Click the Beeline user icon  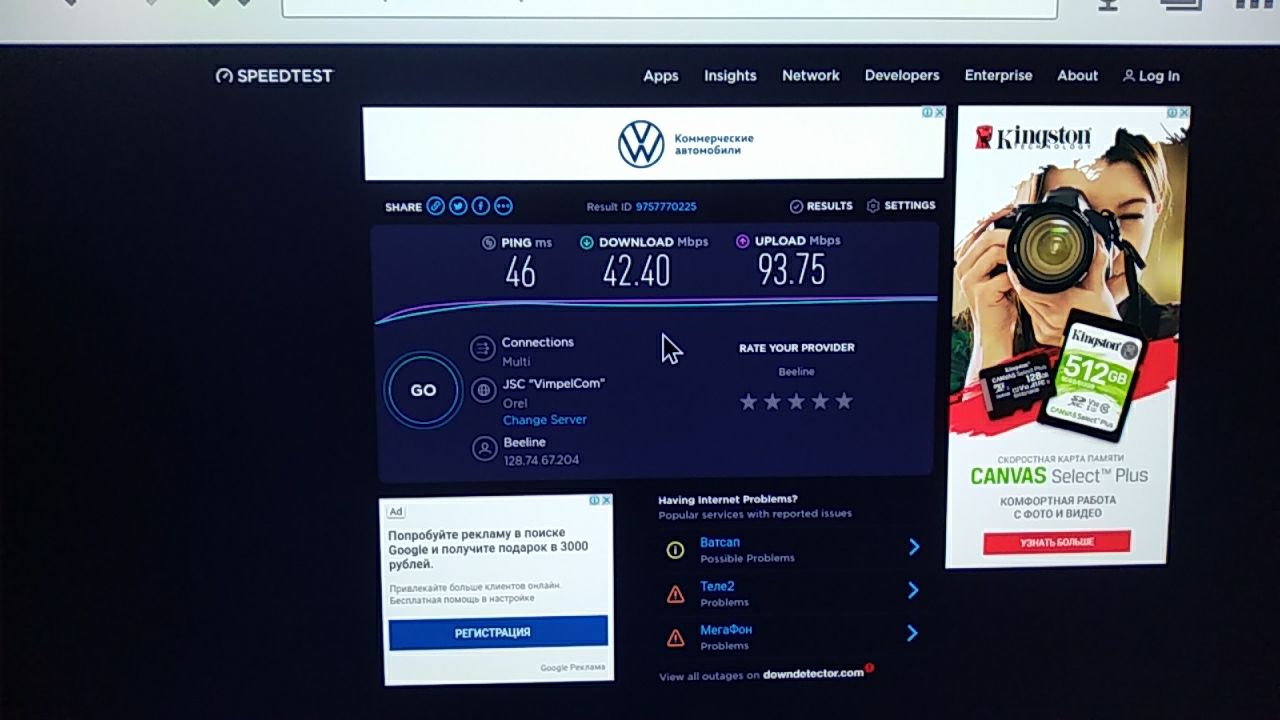coord(484,448)
